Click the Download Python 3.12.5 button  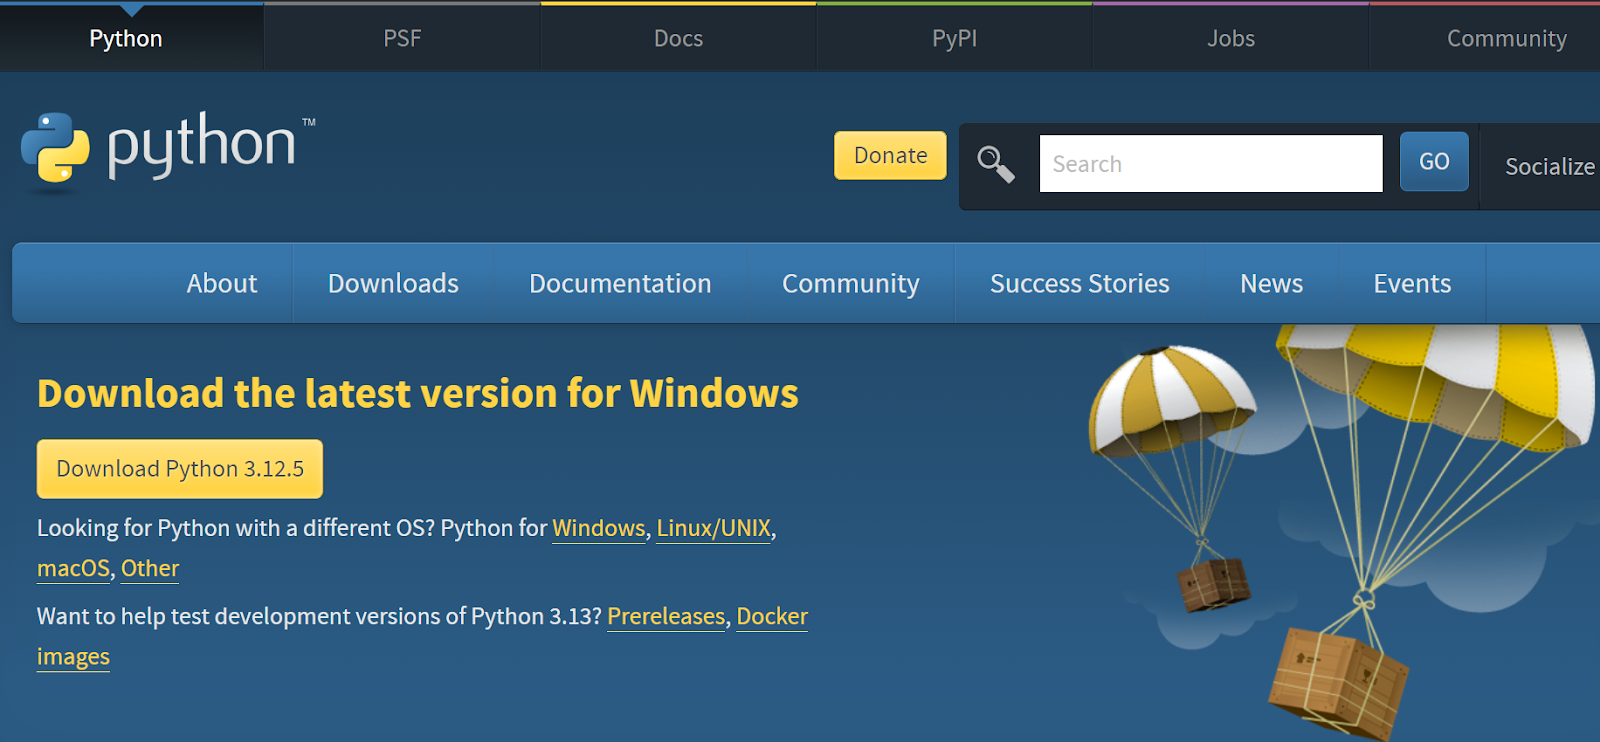[180, 469]
